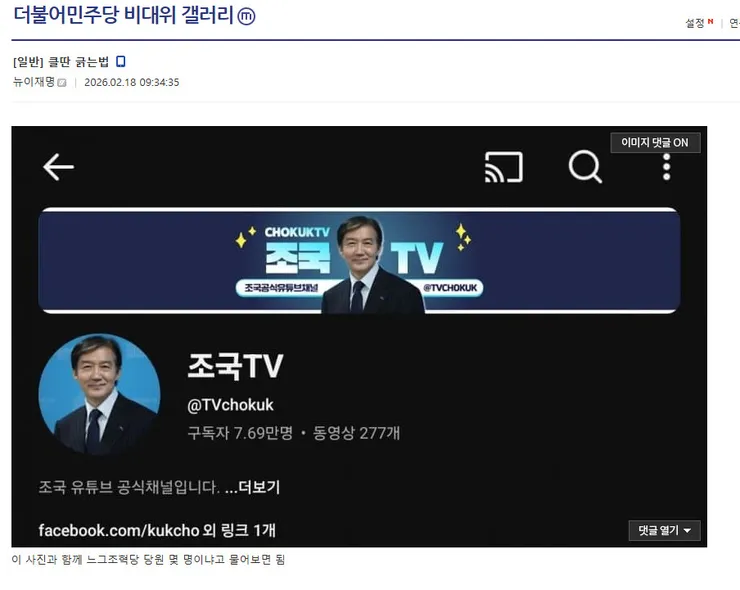Open facebook.com/kukcho link
The height and width of the screenshot is (590, 740).
tap(119, 531)
